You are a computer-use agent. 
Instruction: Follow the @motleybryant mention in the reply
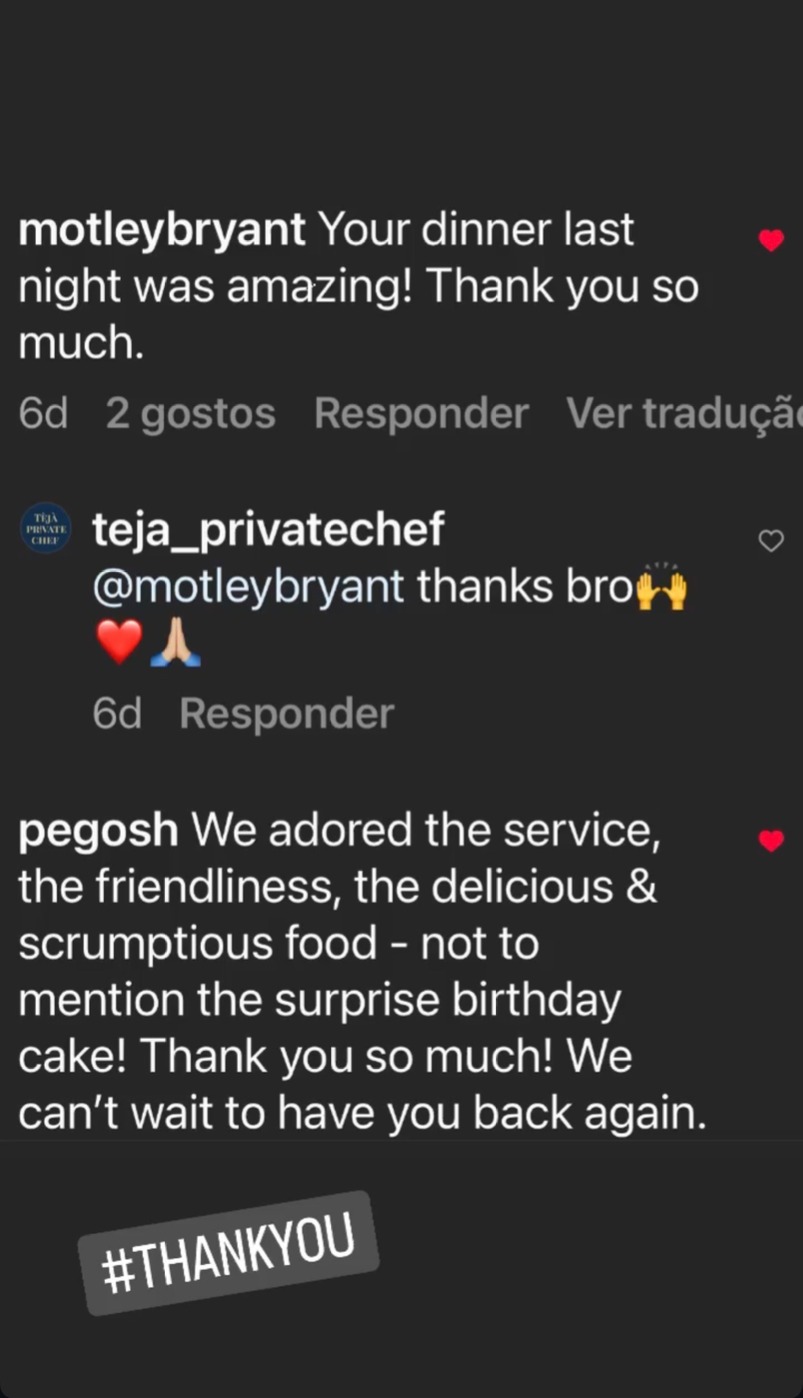click(248, 587)
